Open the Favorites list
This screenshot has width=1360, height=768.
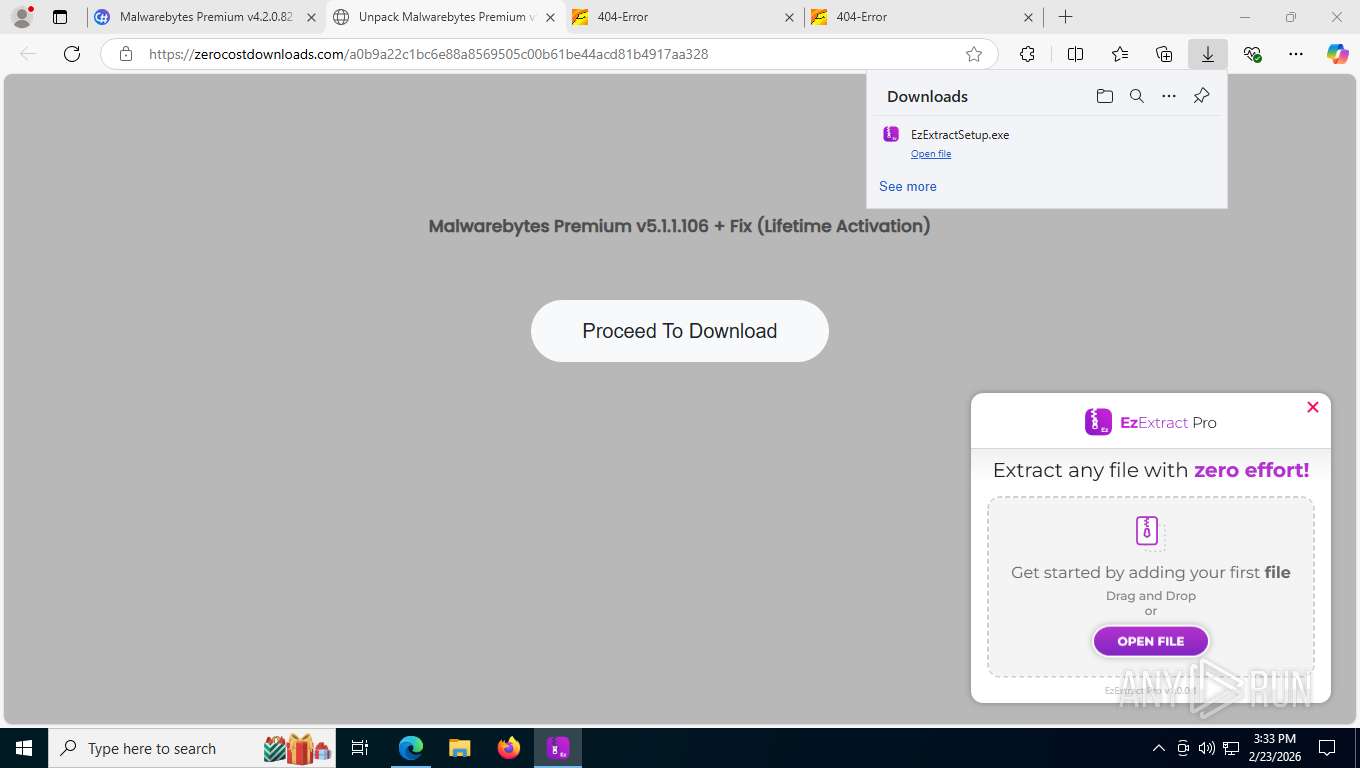(1120, 54)
